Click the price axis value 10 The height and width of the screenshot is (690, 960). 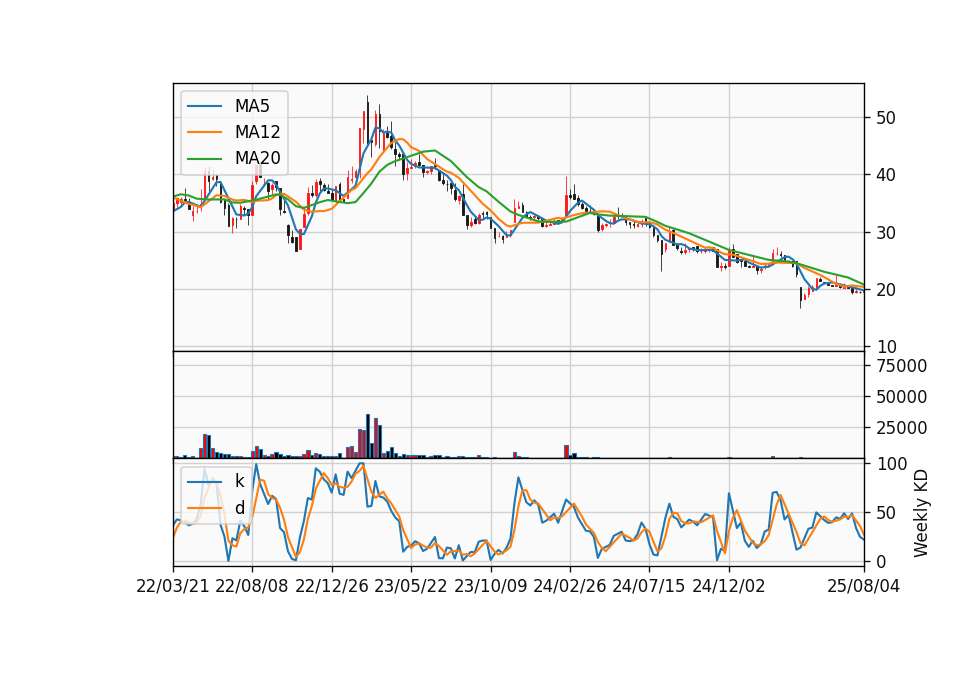click(886, 347)
